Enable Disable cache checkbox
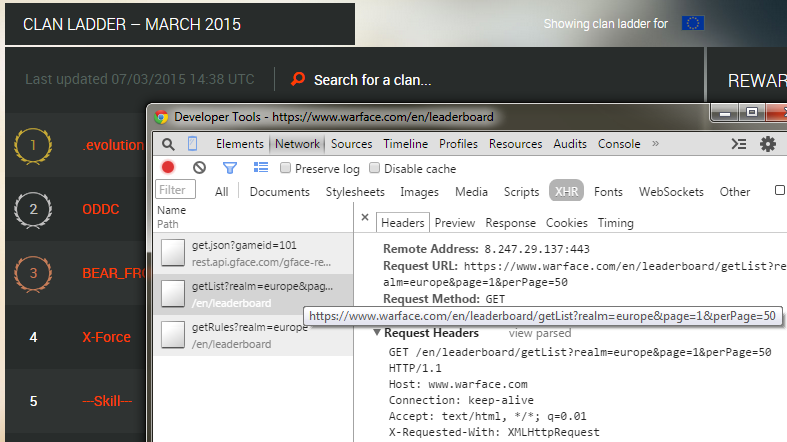The width and height of the screenshot is (787, 442). click(x=375, y=169)
